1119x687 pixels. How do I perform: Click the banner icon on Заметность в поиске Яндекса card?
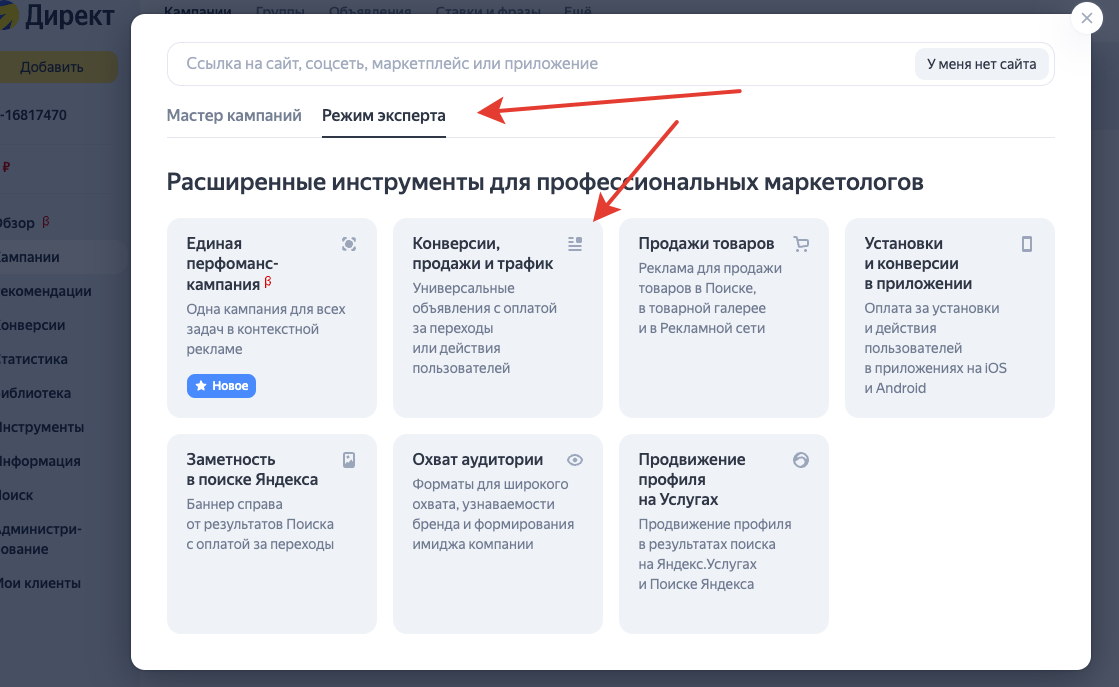(x=349, y=460)
